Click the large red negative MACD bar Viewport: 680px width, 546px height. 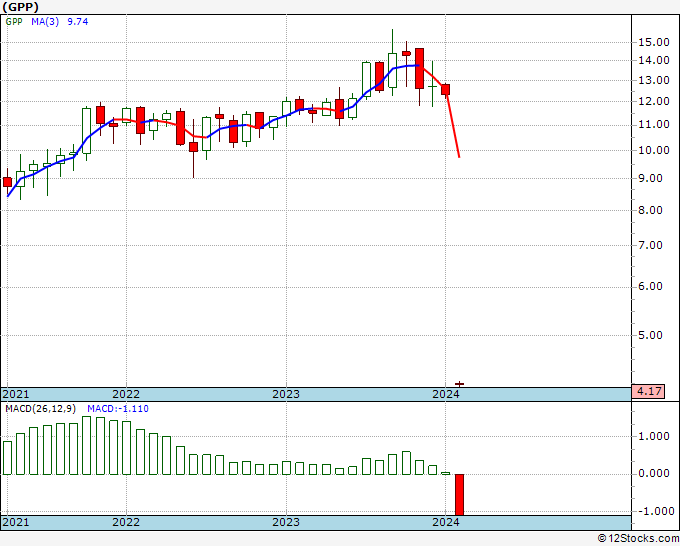click(x=459, y=494)
